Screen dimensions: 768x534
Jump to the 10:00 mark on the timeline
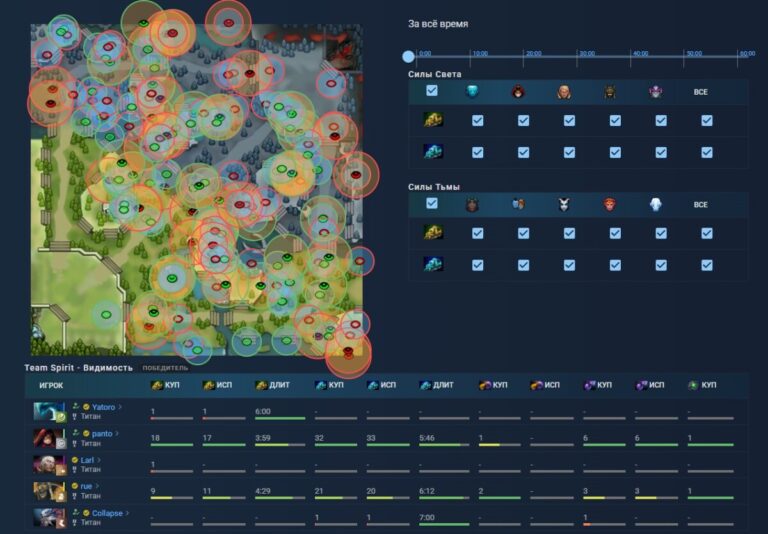pos(470,57)
